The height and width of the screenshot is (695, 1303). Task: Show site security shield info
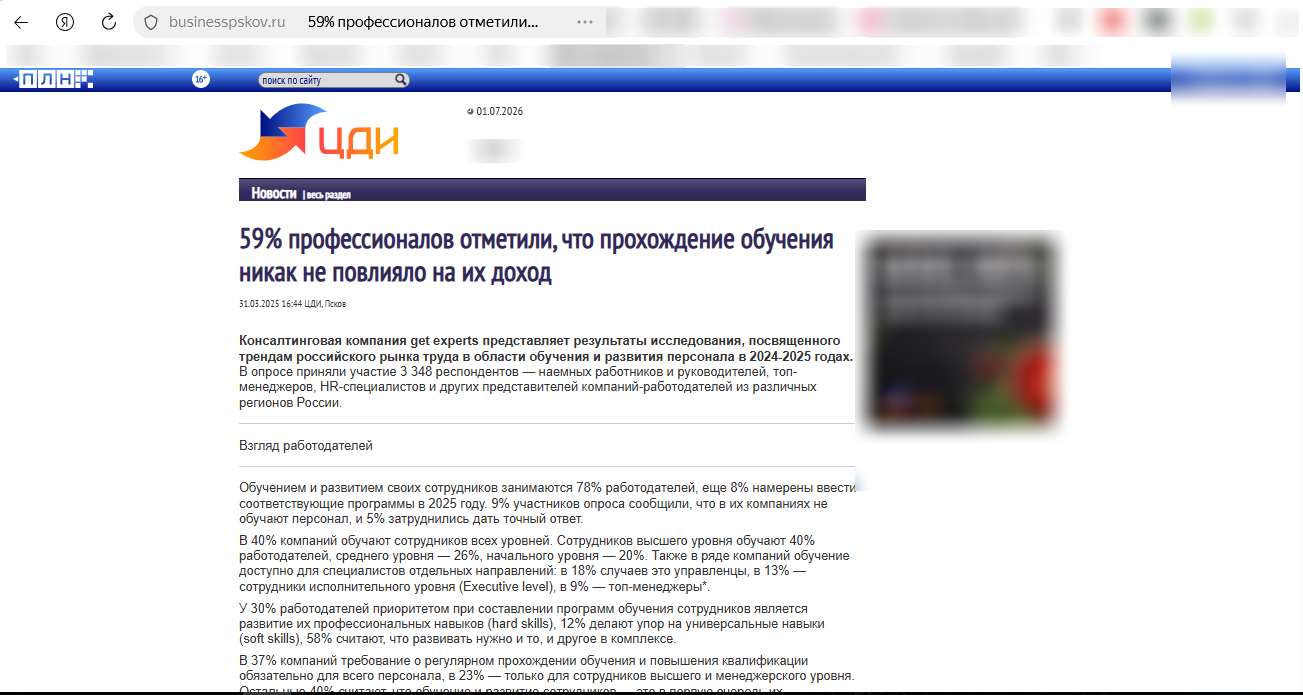coord(151,21)
